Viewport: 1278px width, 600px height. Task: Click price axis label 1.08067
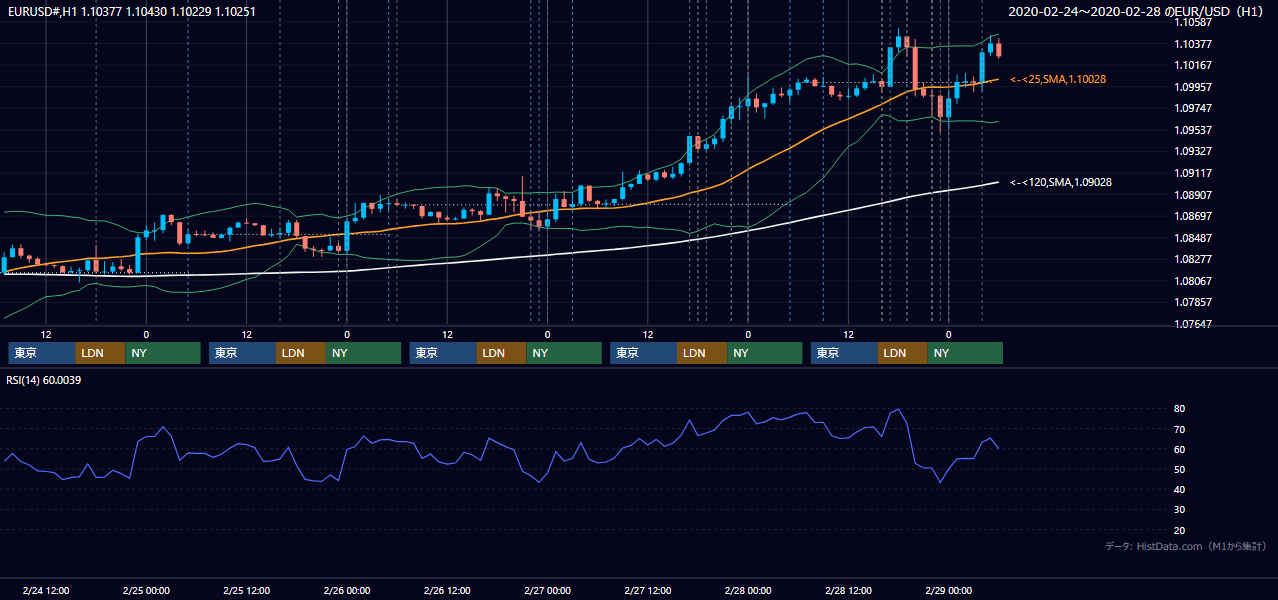1193,281
